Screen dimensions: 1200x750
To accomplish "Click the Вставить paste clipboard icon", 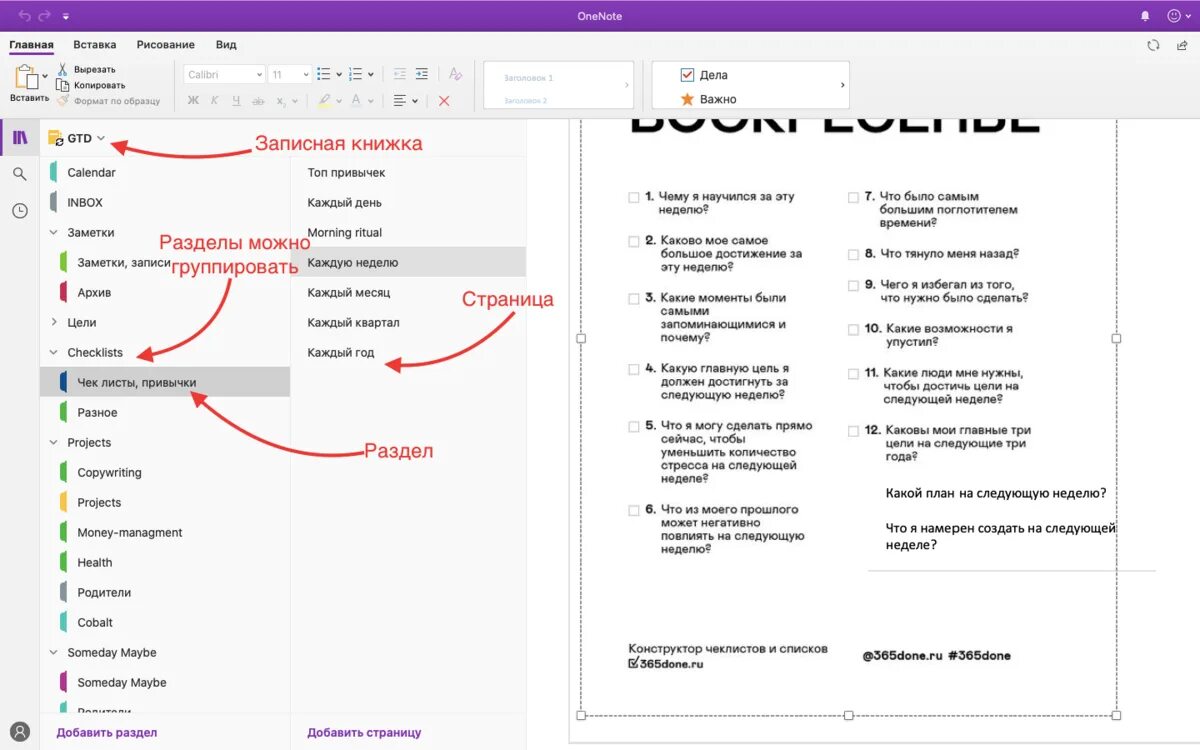I will coord(26,77).
